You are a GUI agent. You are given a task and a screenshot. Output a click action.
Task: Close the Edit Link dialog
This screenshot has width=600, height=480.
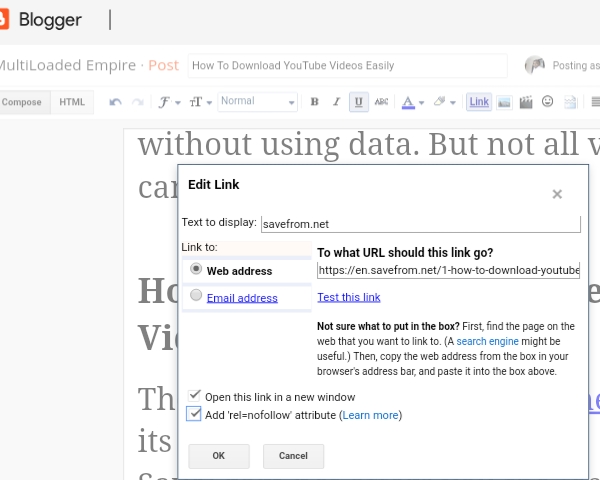click(557, 194)
